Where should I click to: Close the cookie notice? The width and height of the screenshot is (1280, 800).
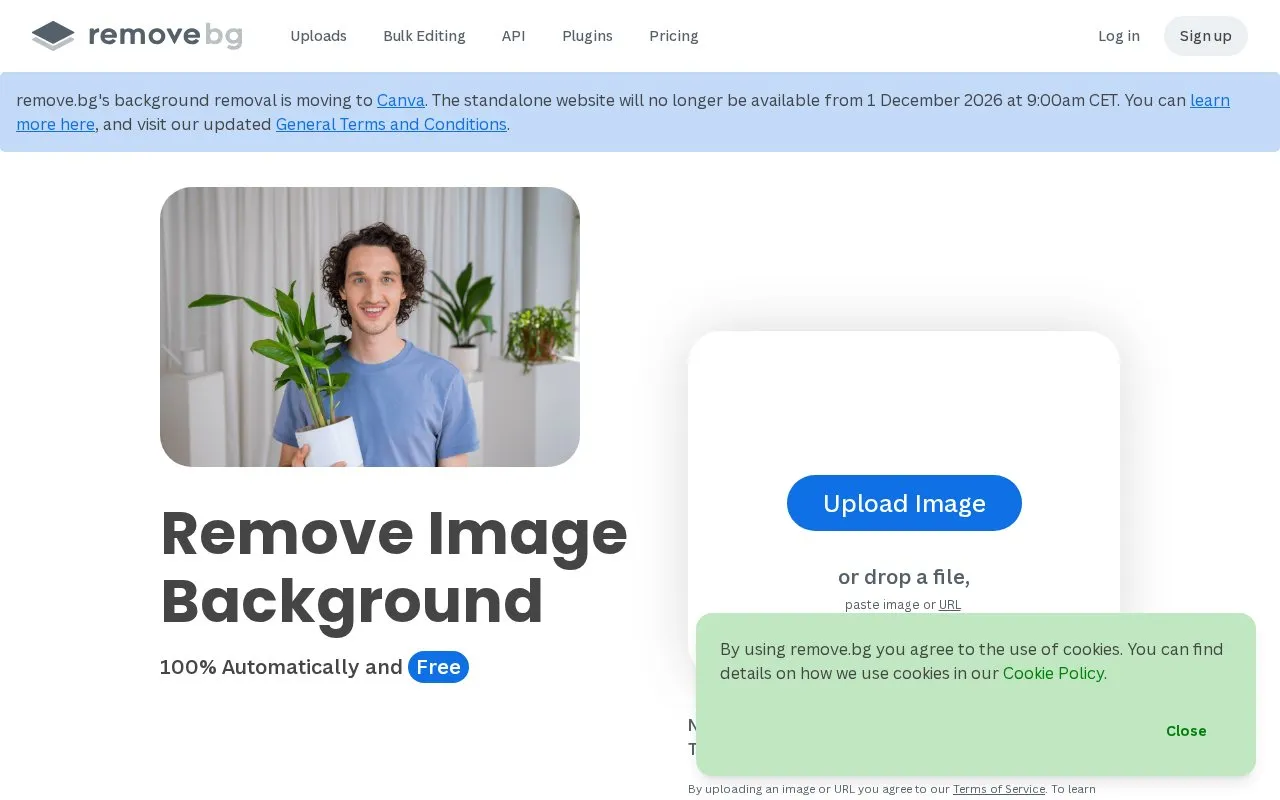pos(1186,731)
